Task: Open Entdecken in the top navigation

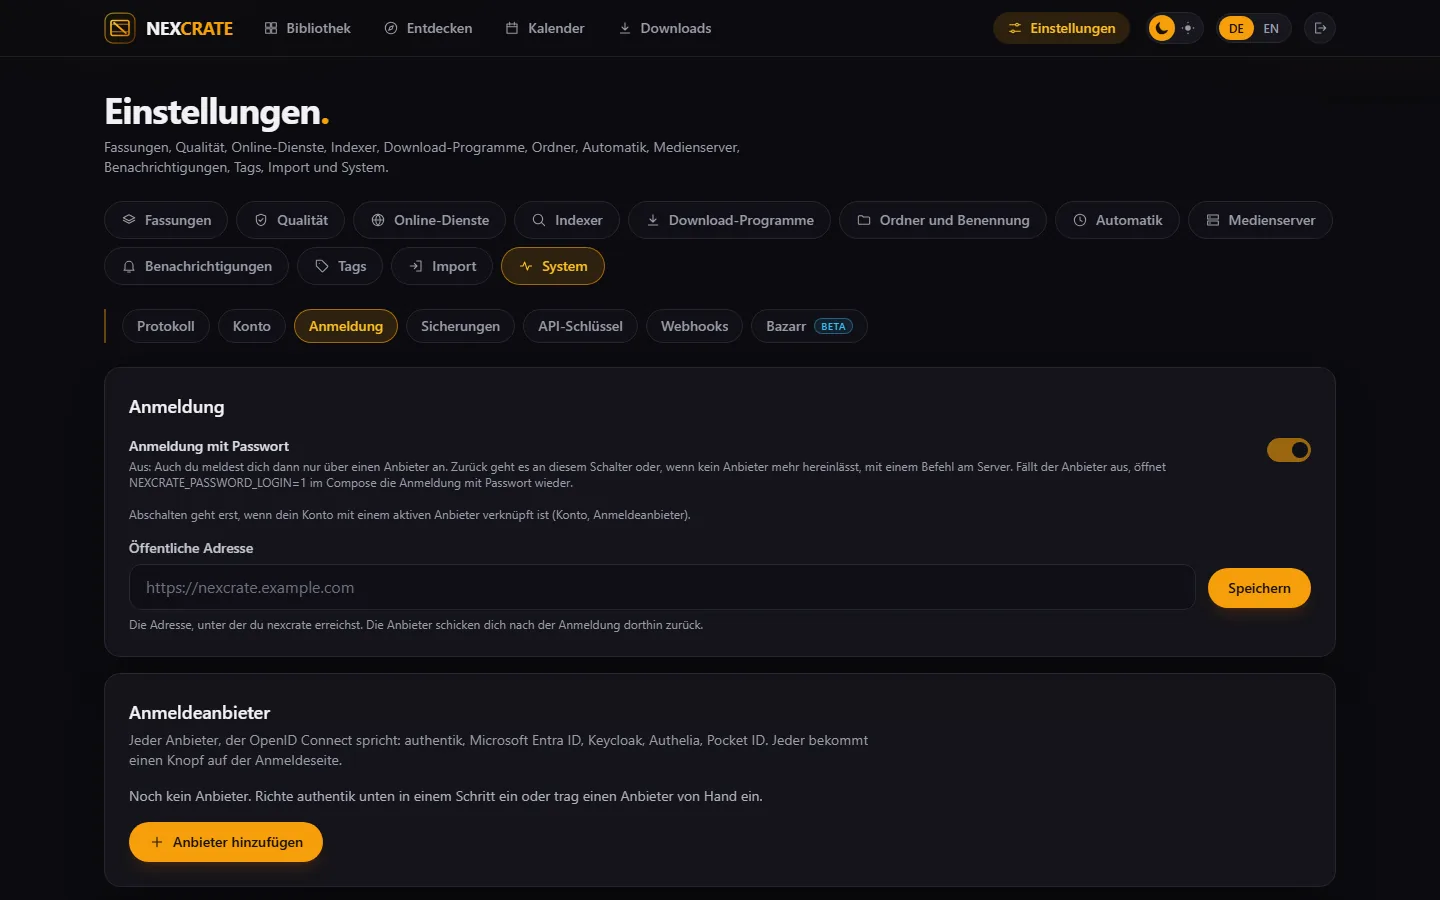Action: pos(428,28)
